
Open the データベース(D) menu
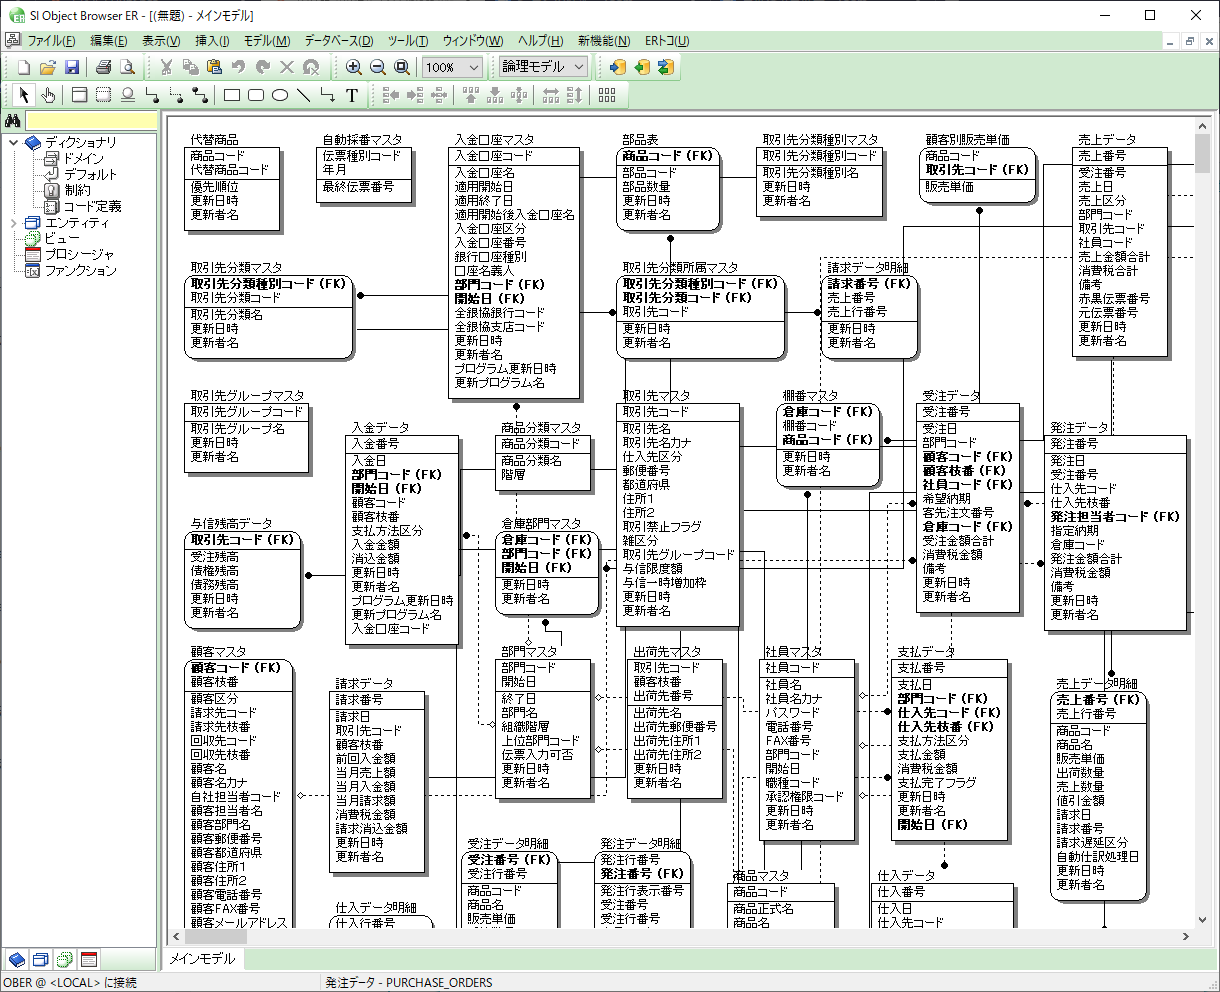[338, 41]
